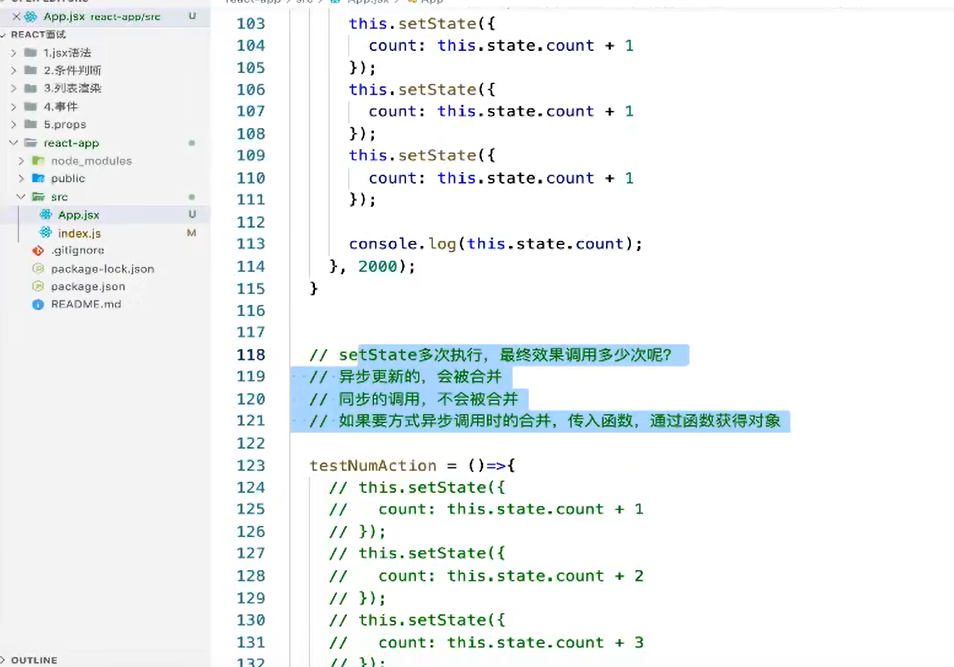Viewport: 954px width, 667px height.
Task: Select the React icon next to App.jsx
Action: pyautogui.click(x=46, y=215)
